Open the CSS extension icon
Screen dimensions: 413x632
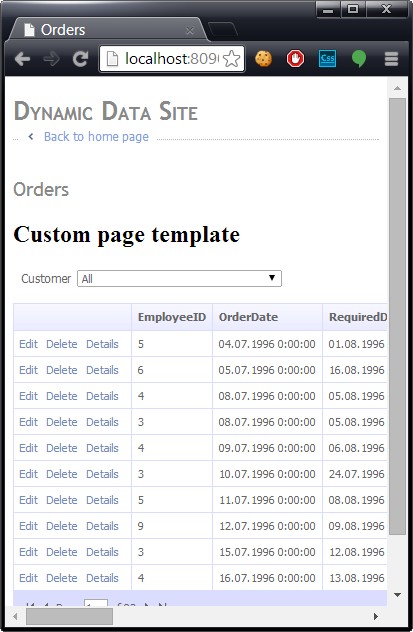[x=327, y=59]
